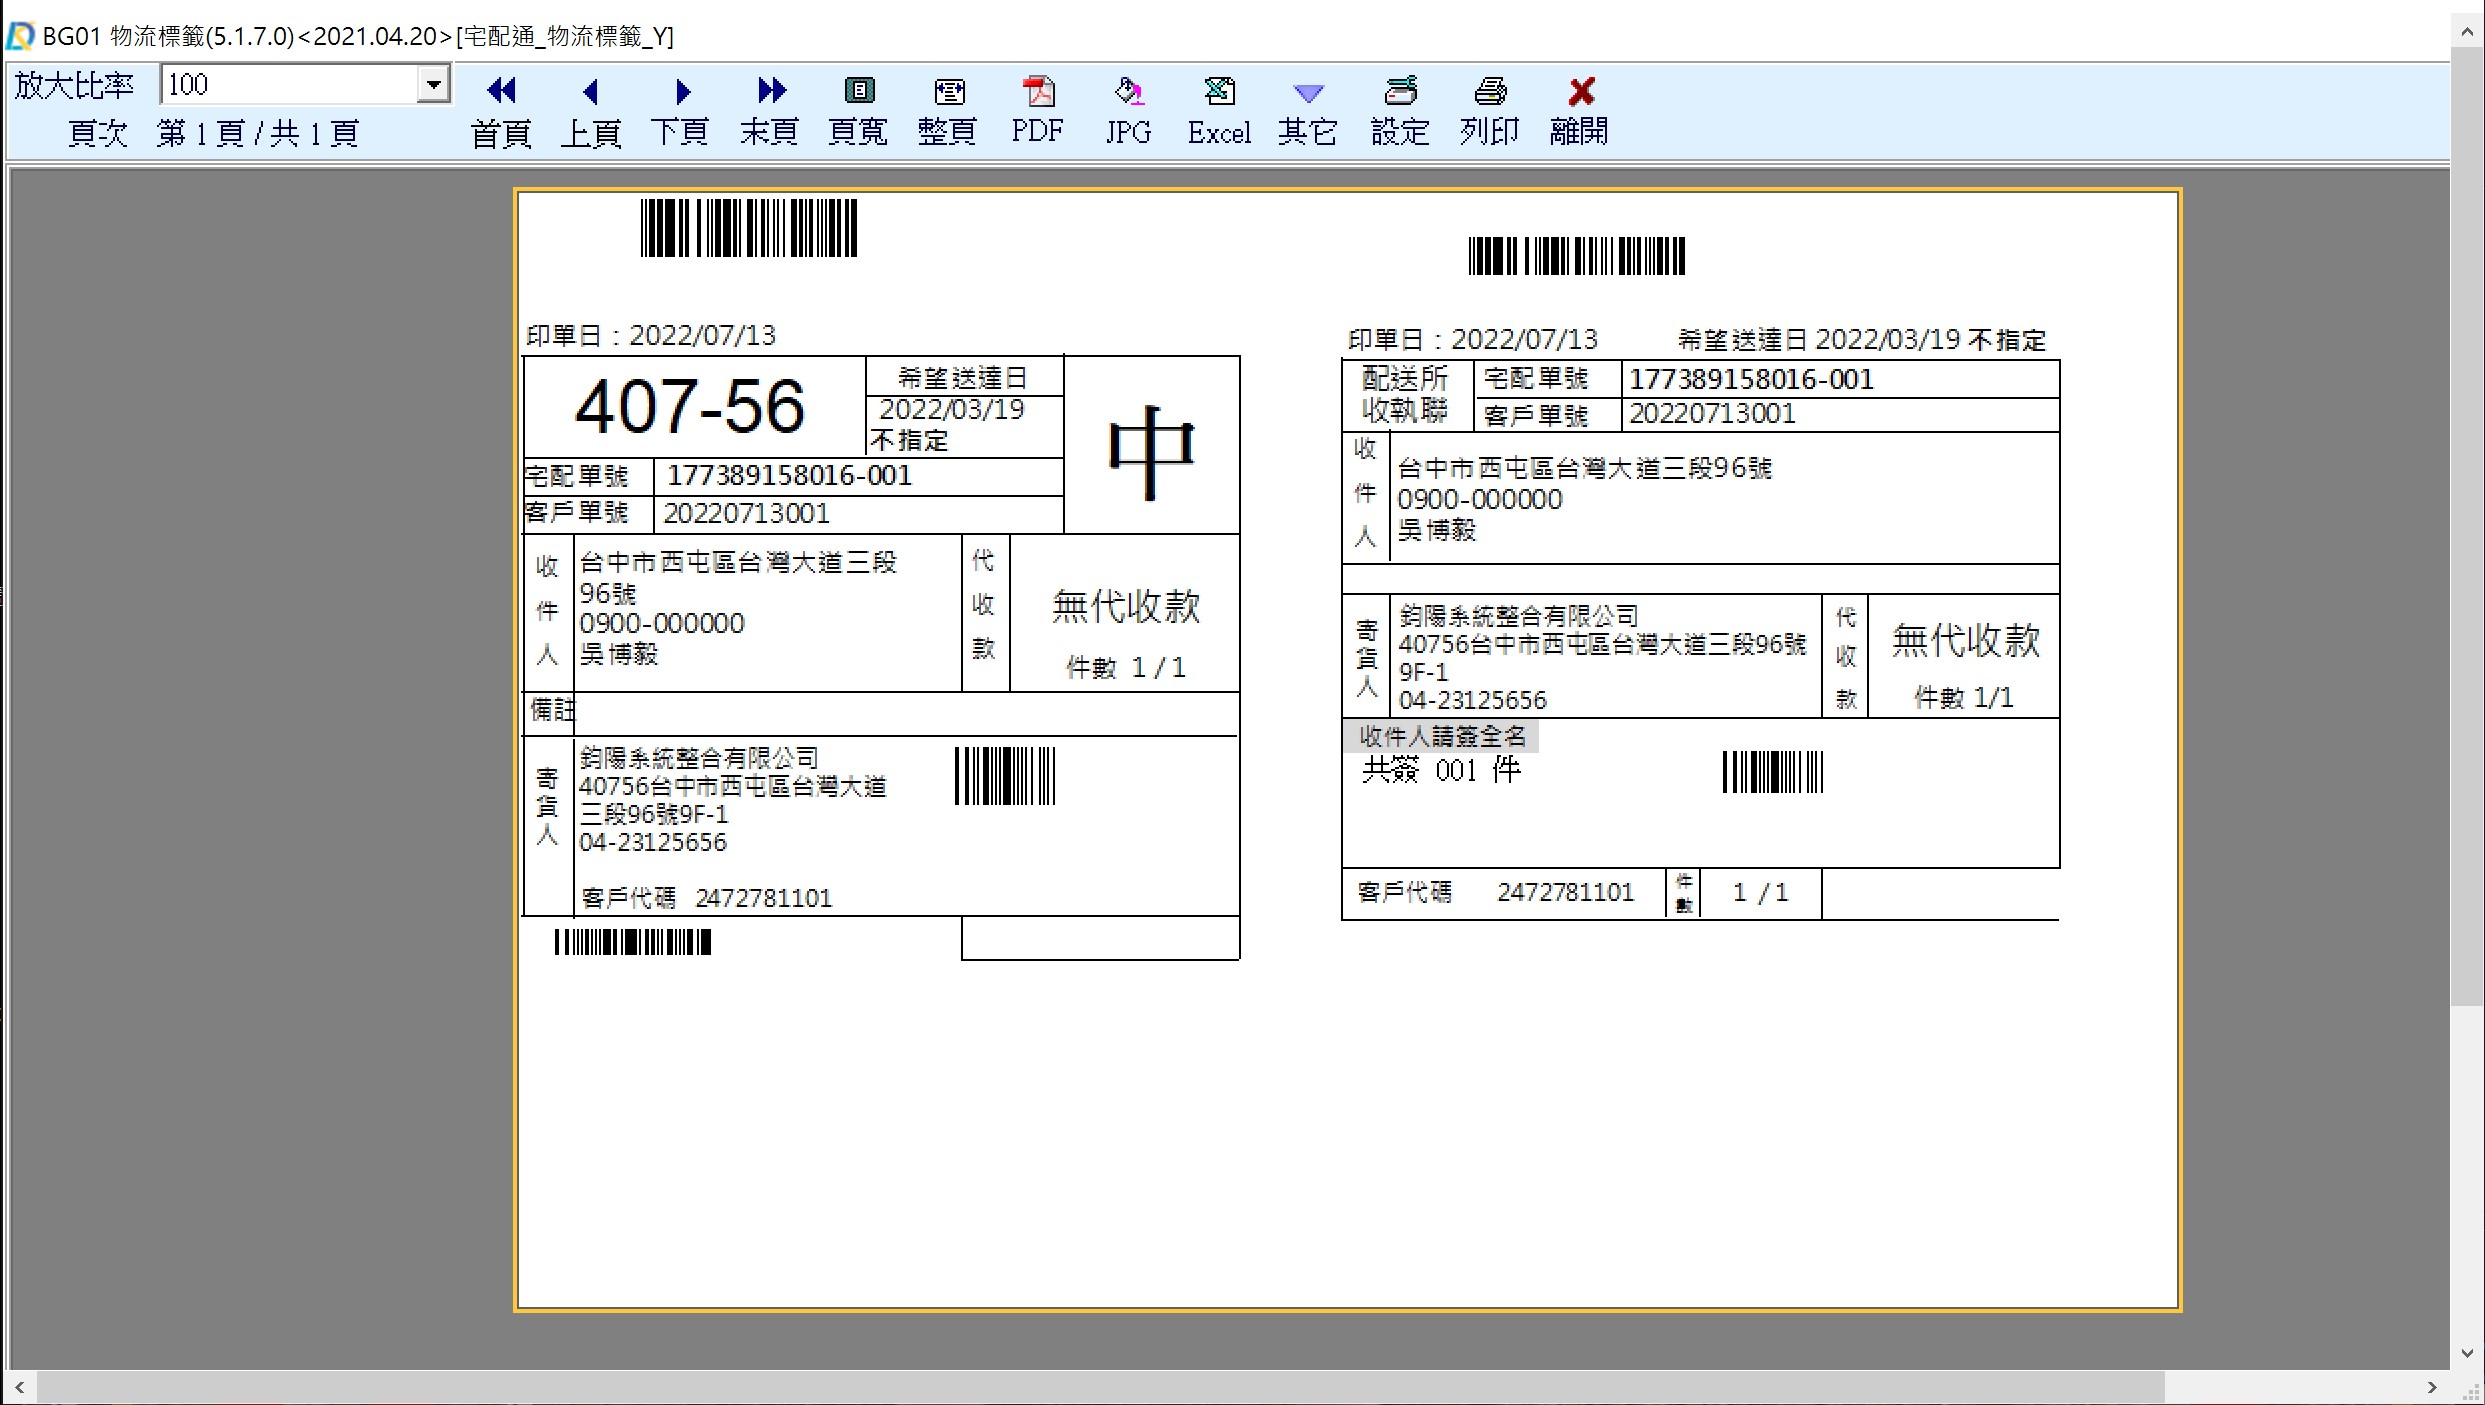
Task: Click the 備註 remarks row
Action: pyautogui.click(x=881, y=713)
